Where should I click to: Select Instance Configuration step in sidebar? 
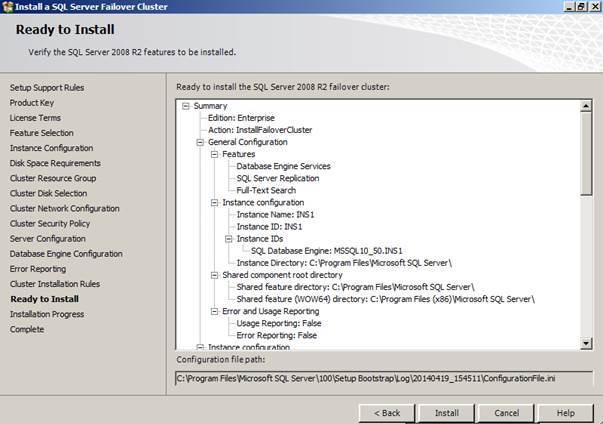point(52,148)
